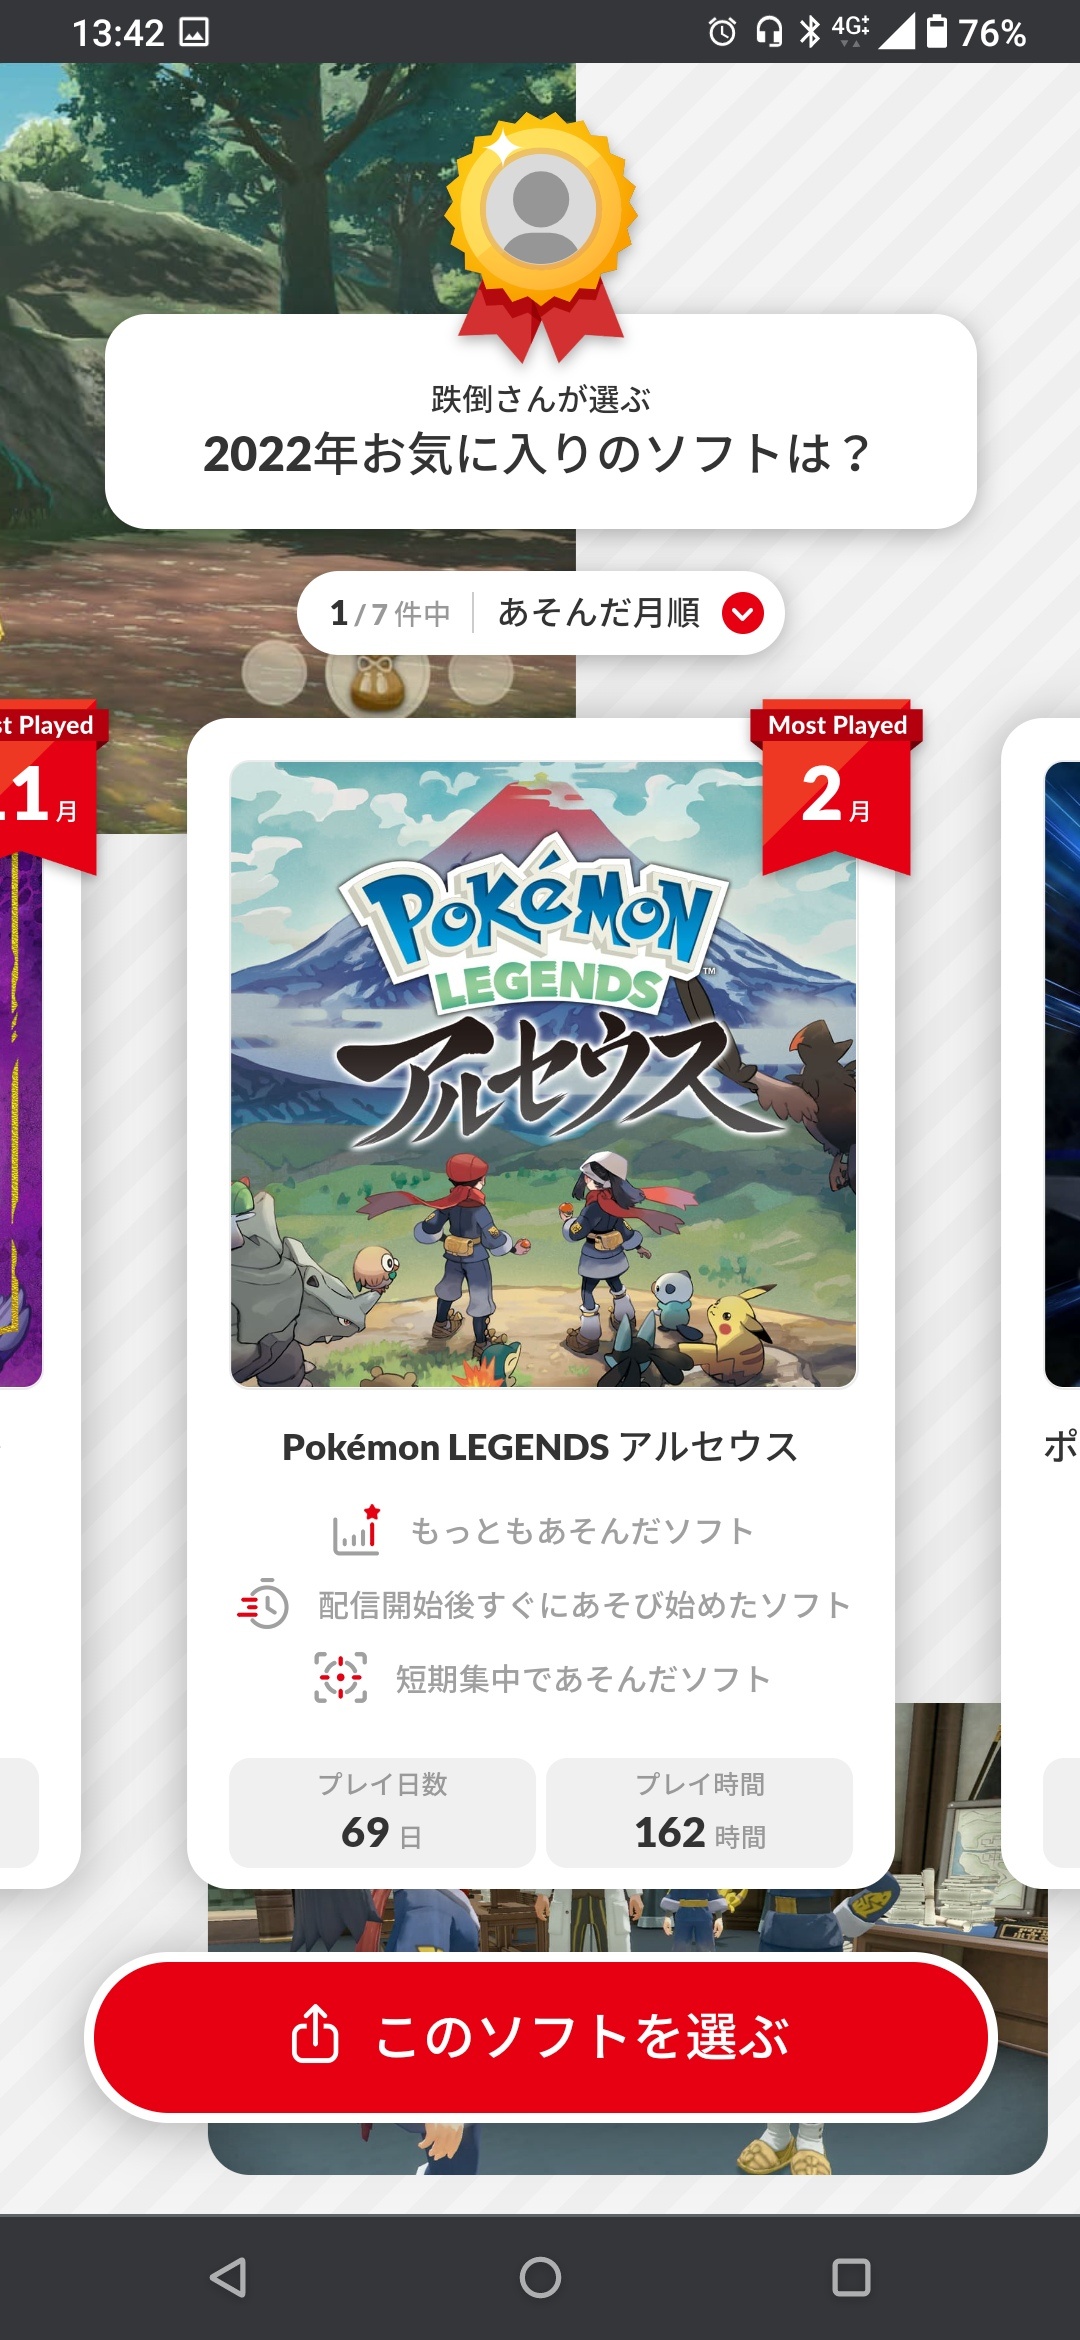Tap the 短期集中 target icon
The width and height of the screenshot is (1080, 2340).
point(341,1677)
